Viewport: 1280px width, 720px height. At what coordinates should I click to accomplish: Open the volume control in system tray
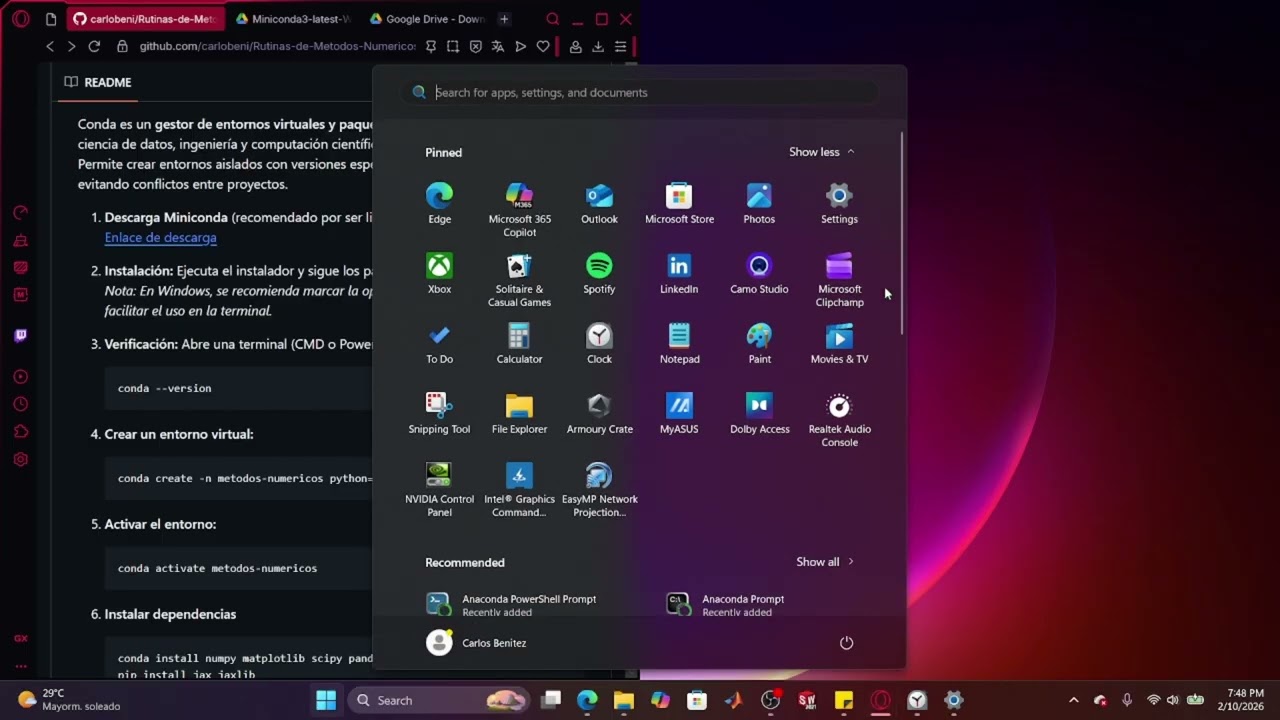click(x=1172, y=700)
